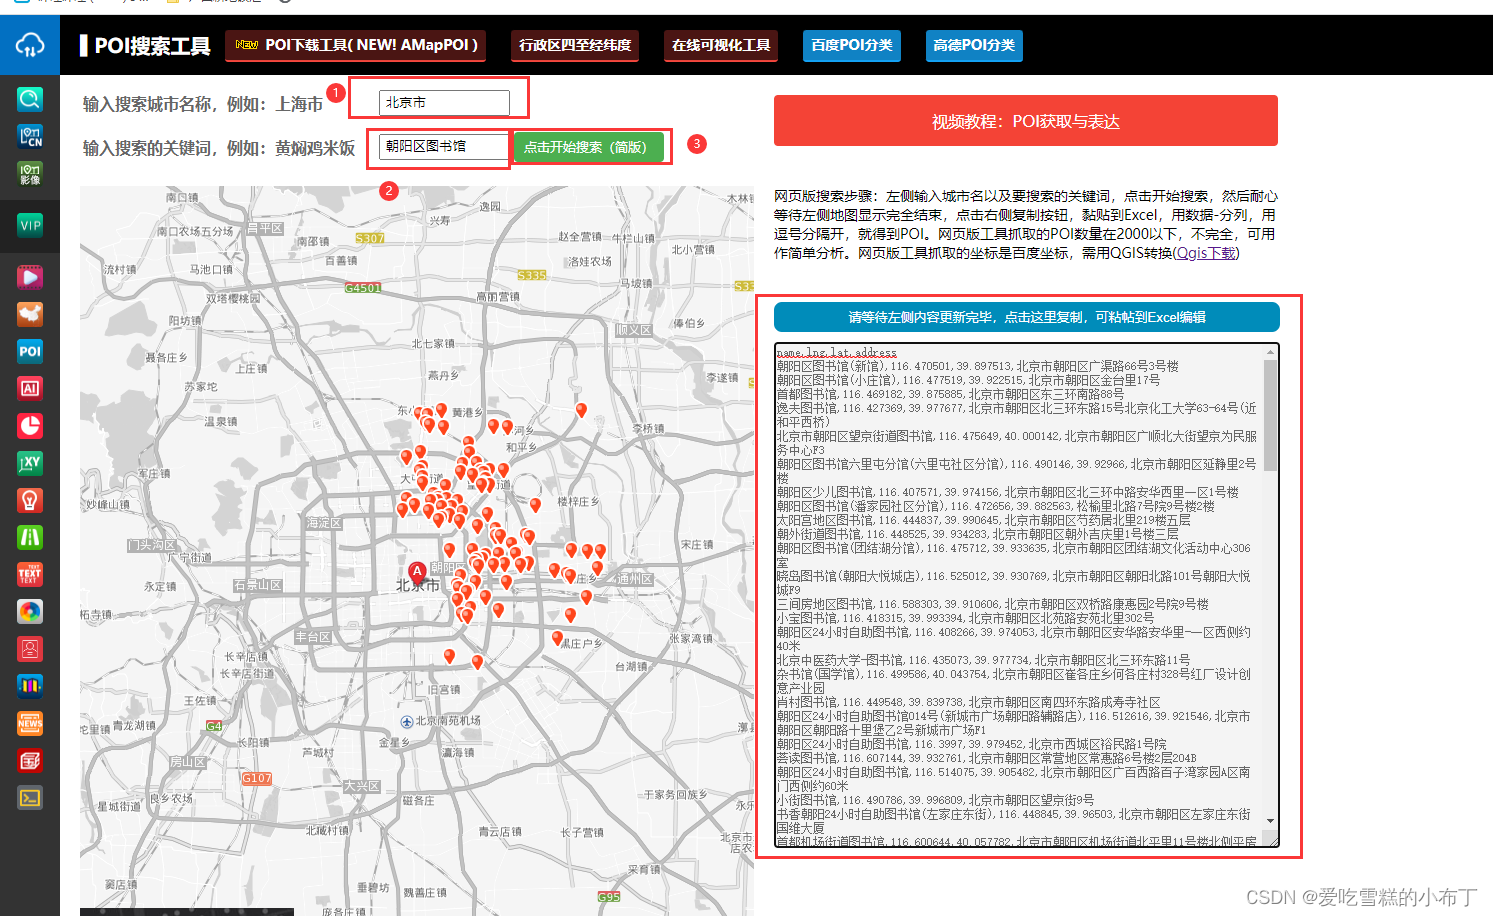The height and width of the screenshot is (916, 1493).
Task: Click the 大兴区 district label on map
Action: click(362, 786)
